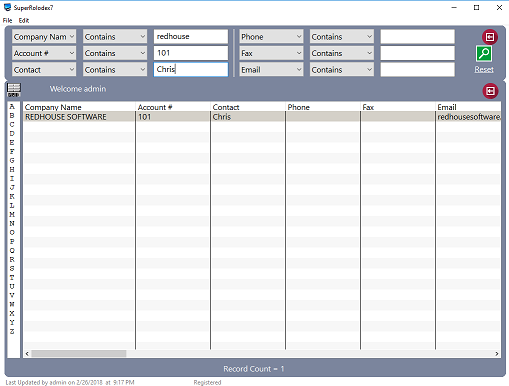Open the Email field selector dropdown
The image size is (509, 386).
pyautogui.click(x=271, y=70)
